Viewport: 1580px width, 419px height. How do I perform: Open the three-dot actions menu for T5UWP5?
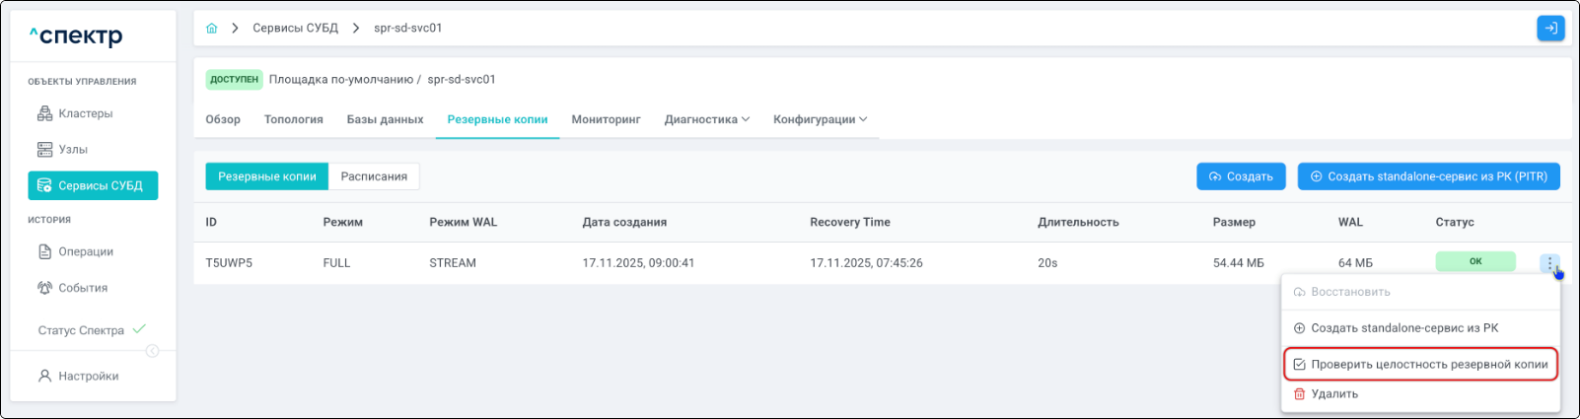[x=1549, y=263]
